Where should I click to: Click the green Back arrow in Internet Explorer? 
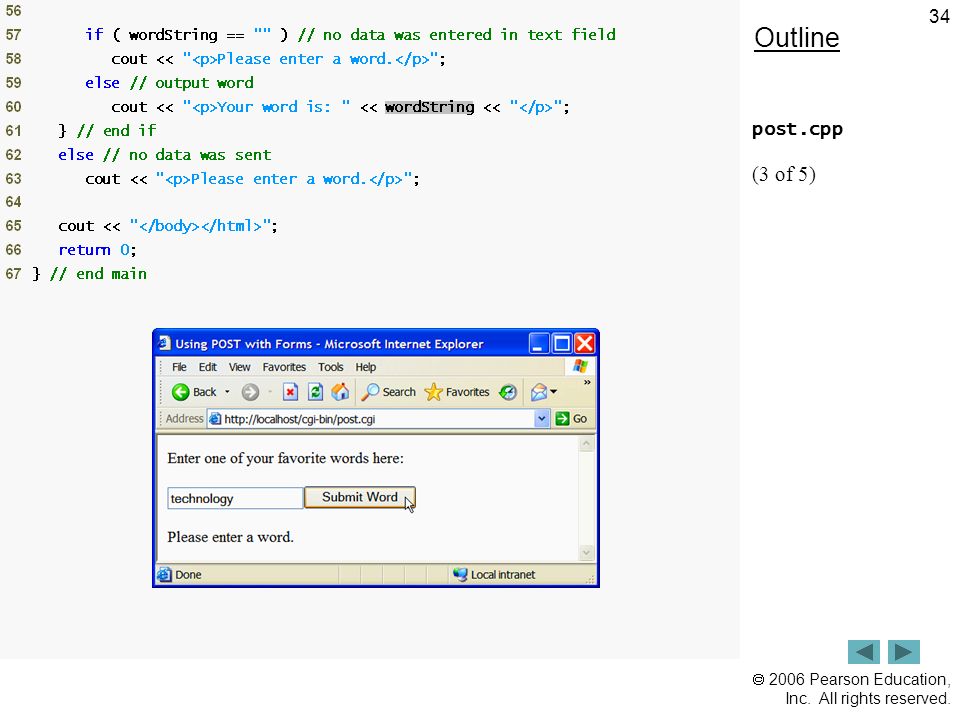(x=181, y=392)
